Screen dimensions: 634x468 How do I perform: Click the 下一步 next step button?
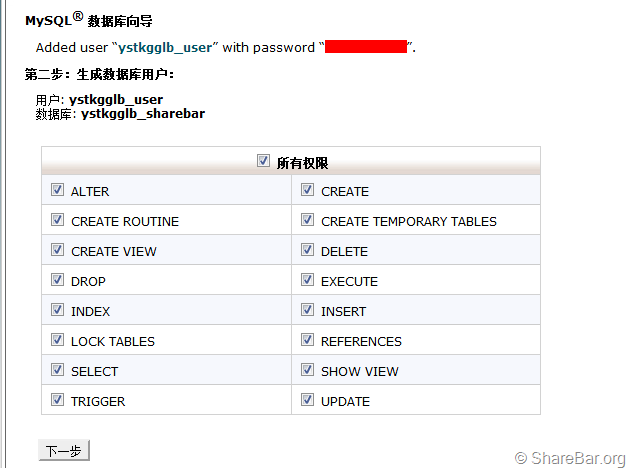(63, 451)
